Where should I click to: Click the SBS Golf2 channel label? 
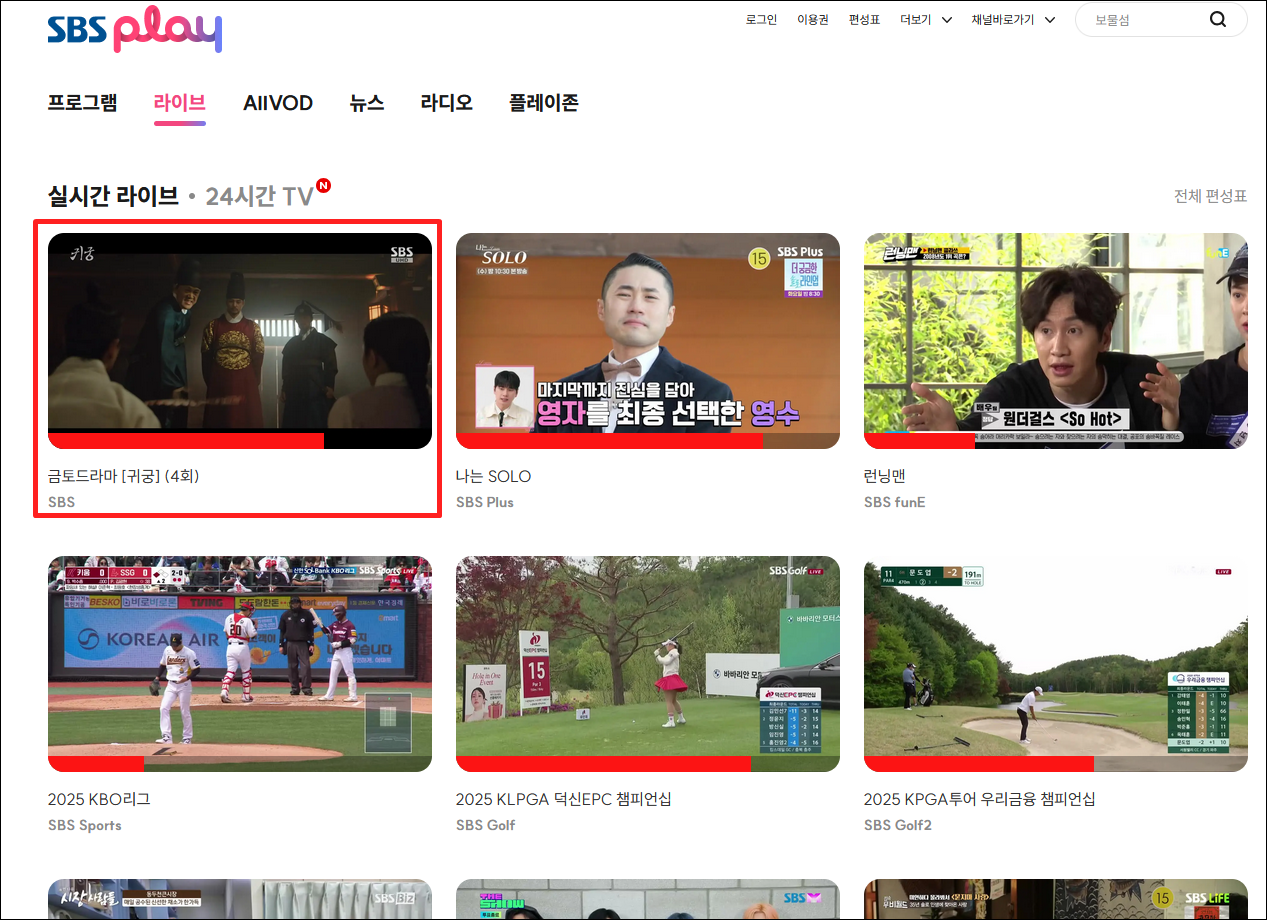[x=898, y=825]
